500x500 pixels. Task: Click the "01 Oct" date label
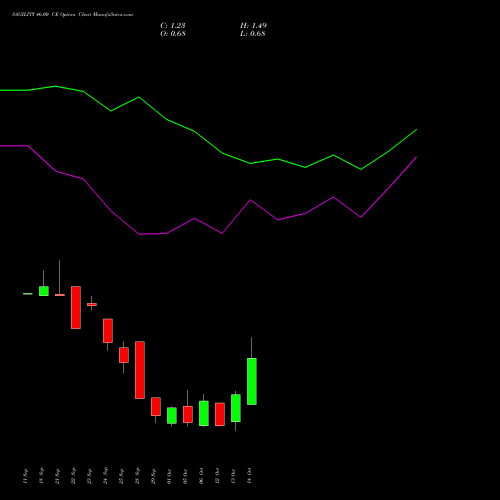(x=169, y=476)
